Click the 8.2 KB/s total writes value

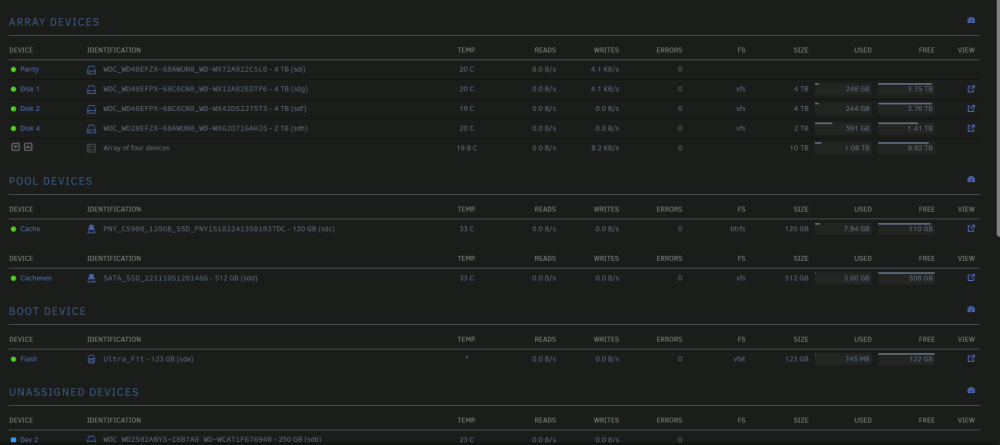pyautogui.click(x=605, y=148)
